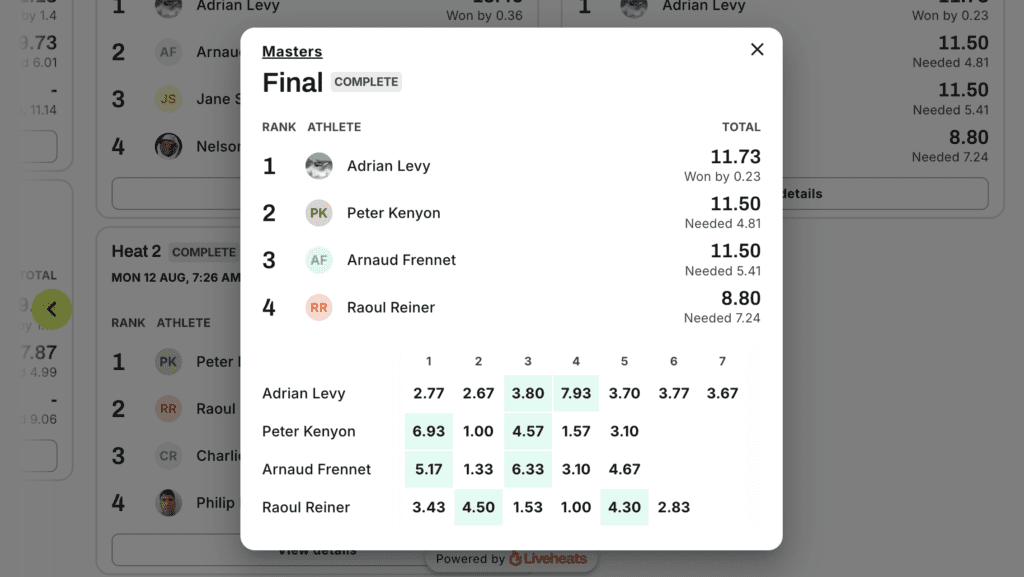Select Peter Kenyon's PK initials badge
This screenshot has height=577, width=1024.
coord(318,213)
